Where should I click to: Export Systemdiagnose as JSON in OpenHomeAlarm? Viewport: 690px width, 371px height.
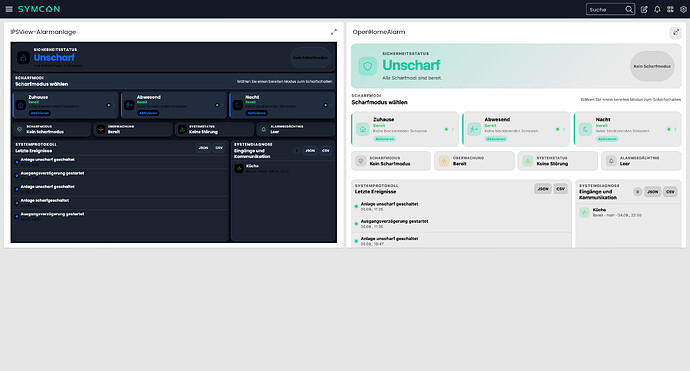click(653, 192)
